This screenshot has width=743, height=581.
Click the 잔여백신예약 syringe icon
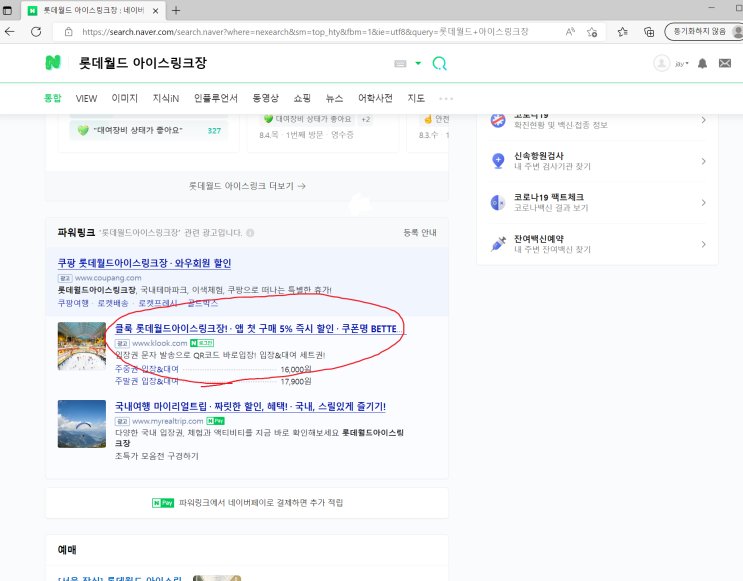point(498,244)
